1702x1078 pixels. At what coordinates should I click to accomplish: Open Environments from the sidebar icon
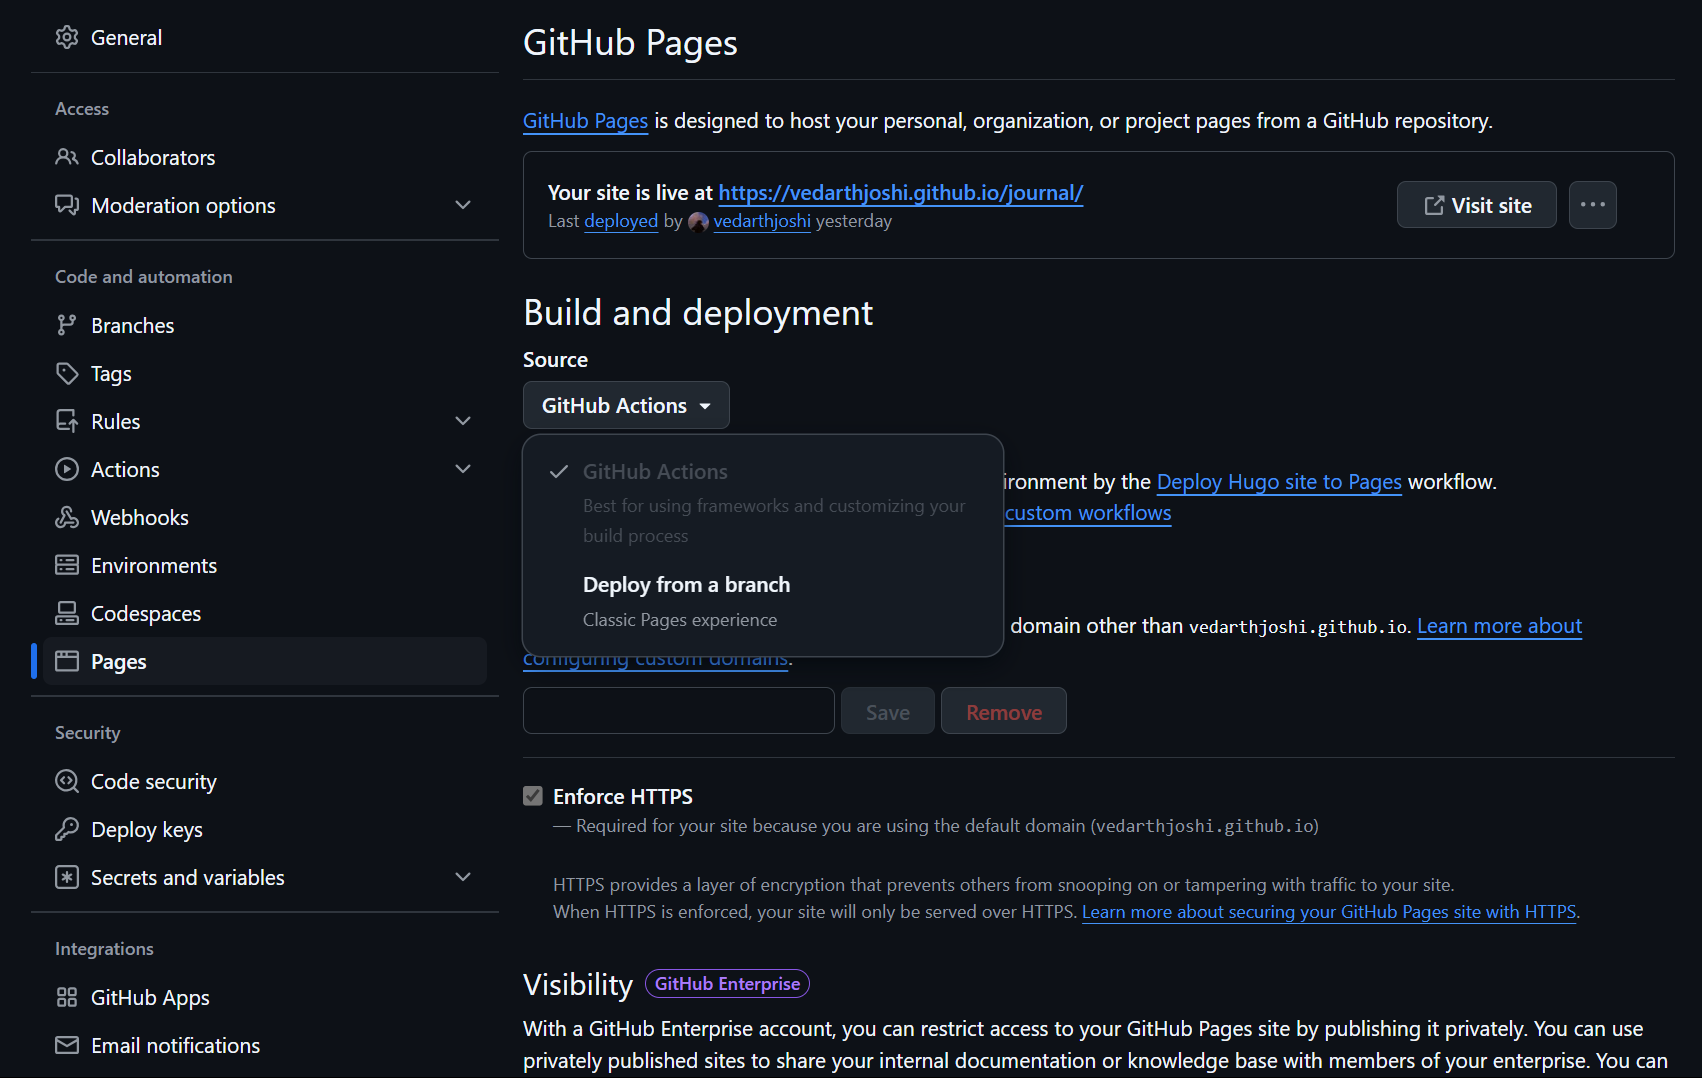pyautogui.click(x=67, y=565)
